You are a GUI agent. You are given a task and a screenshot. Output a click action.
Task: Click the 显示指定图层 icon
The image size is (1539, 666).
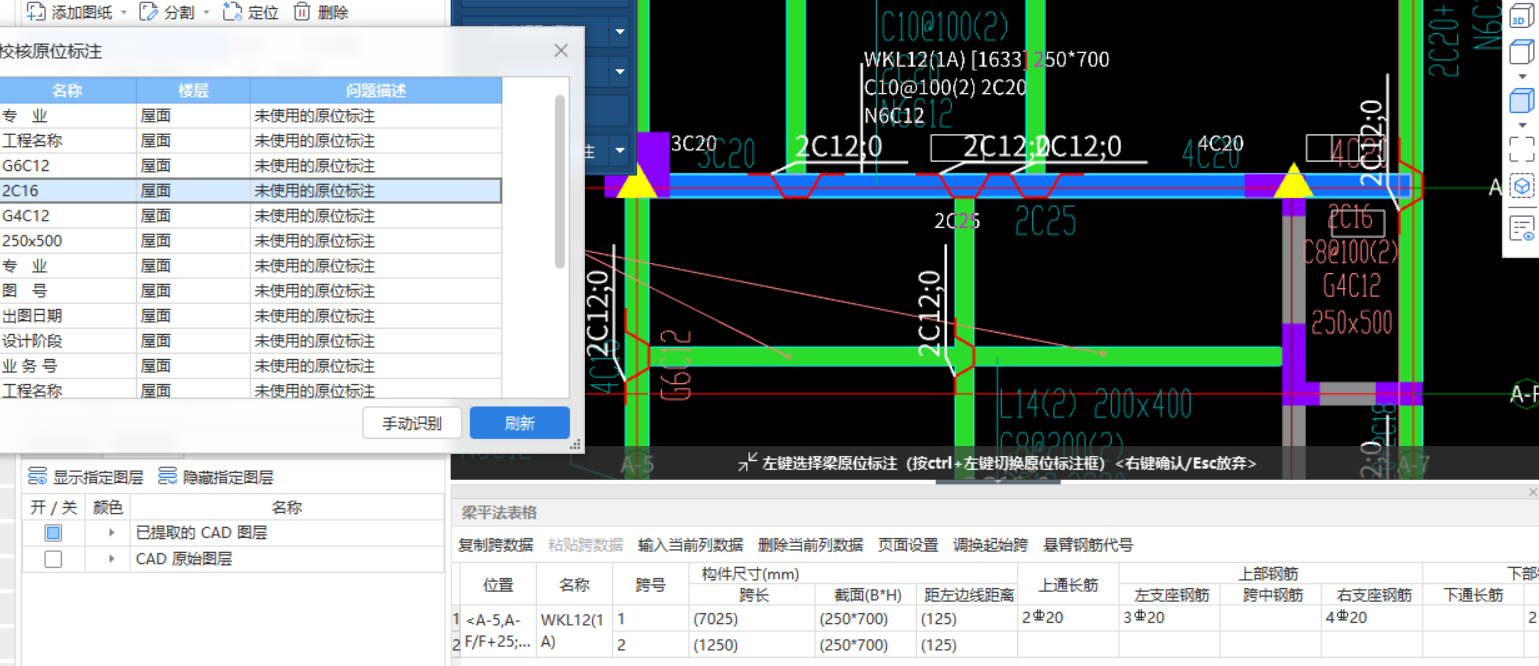pos(38,477)
